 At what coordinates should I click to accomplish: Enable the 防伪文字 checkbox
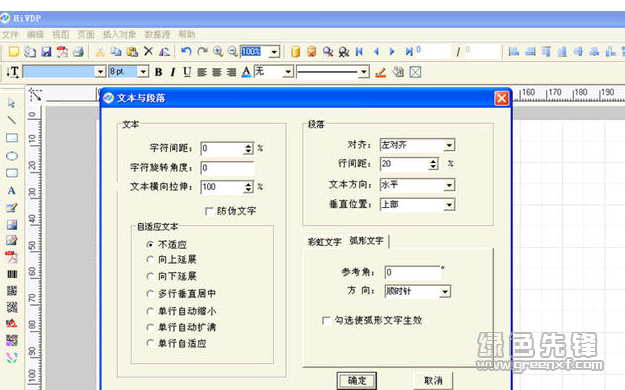pyautogui.click(x=209, y=211)
